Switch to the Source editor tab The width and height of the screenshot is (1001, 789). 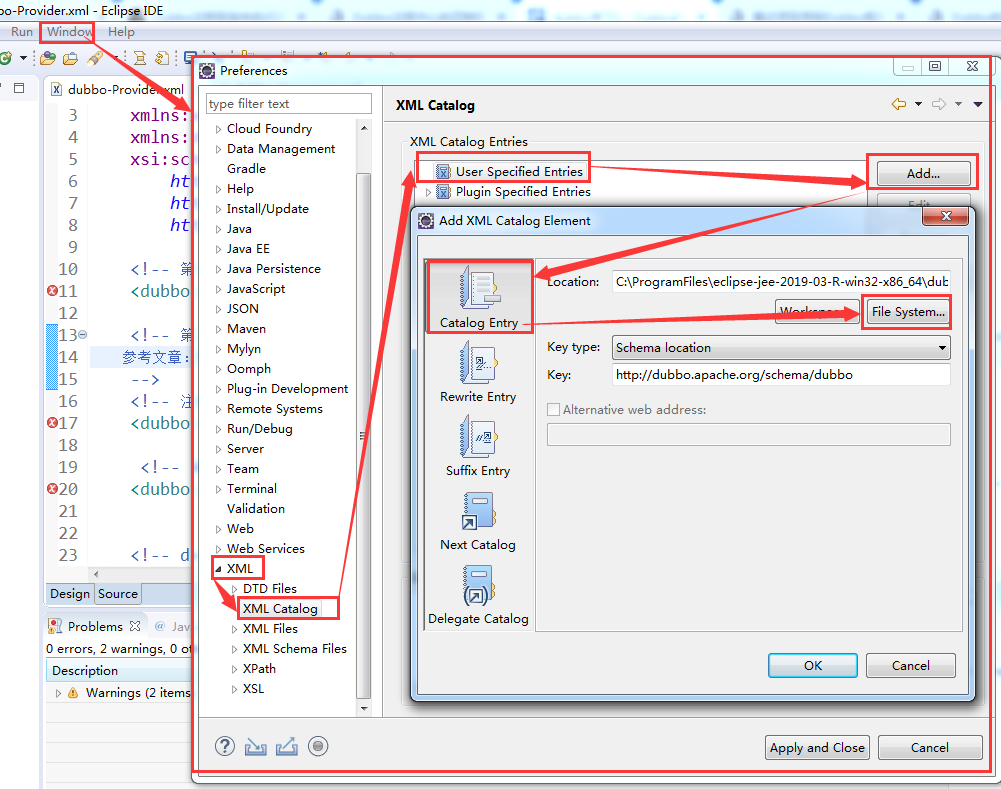(x=118, y=594)
